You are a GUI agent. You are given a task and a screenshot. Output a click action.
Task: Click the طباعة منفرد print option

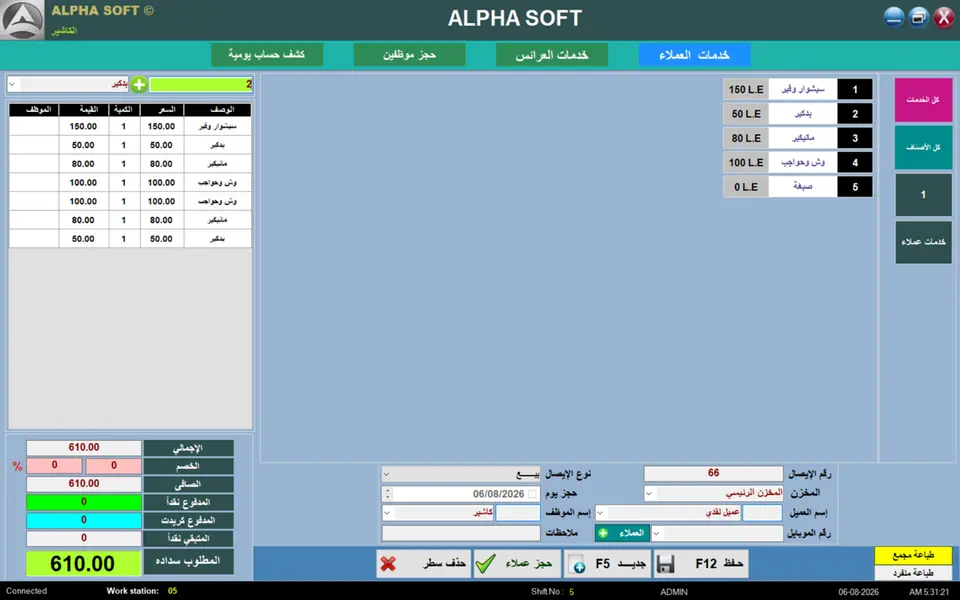coord(913,572)
